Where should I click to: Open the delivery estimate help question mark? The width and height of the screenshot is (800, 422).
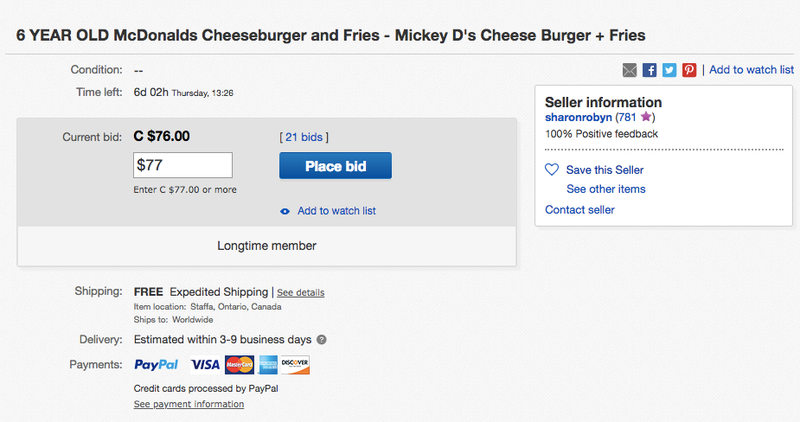tap(321, 339)
